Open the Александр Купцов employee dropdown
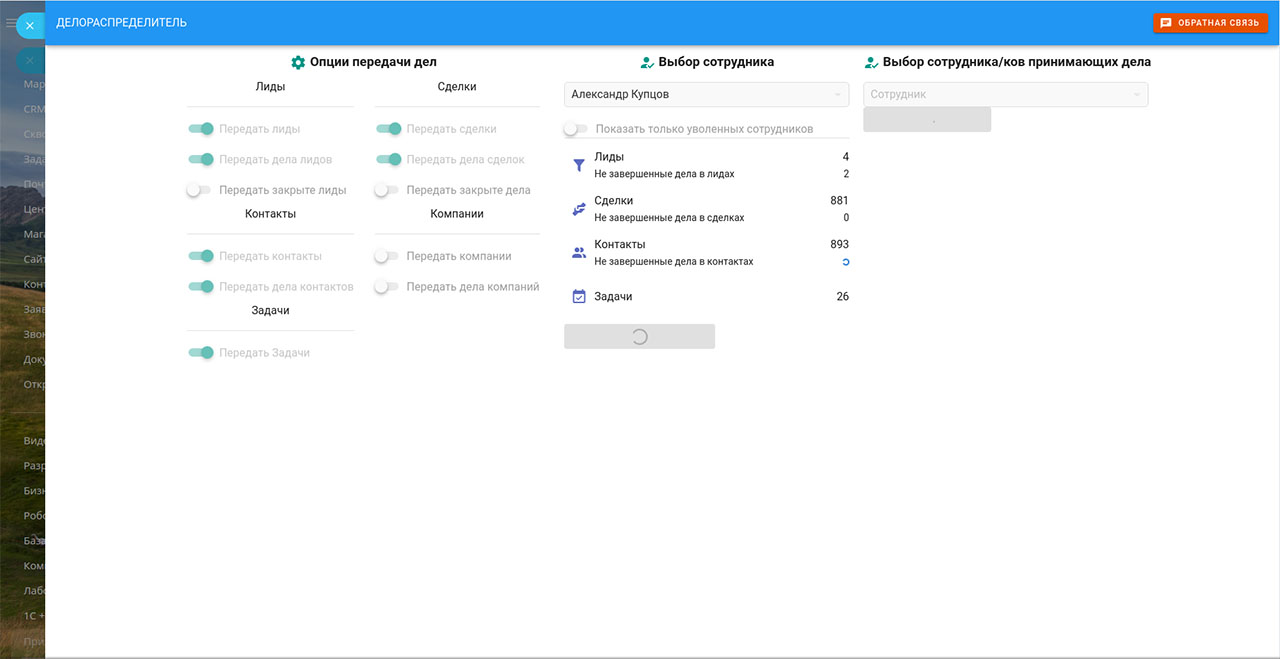1280x659 pixels. (706, 95)
